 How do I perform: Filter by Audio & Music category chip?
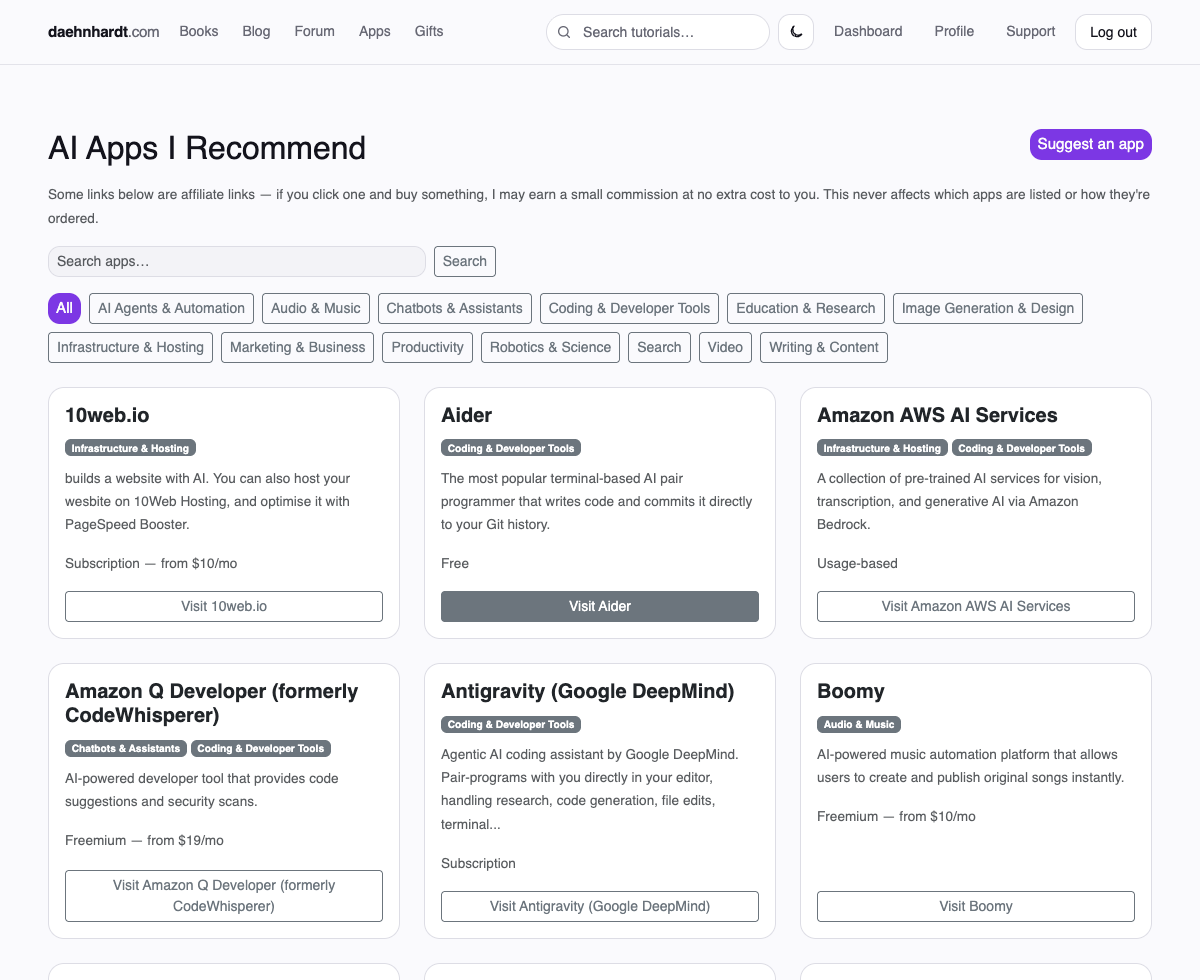click(316, 308)
